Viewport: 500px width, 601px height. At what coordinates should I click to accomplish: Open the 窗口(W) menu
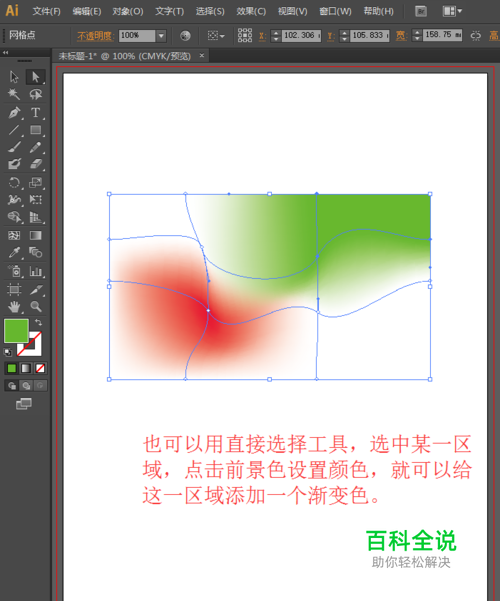335,11
